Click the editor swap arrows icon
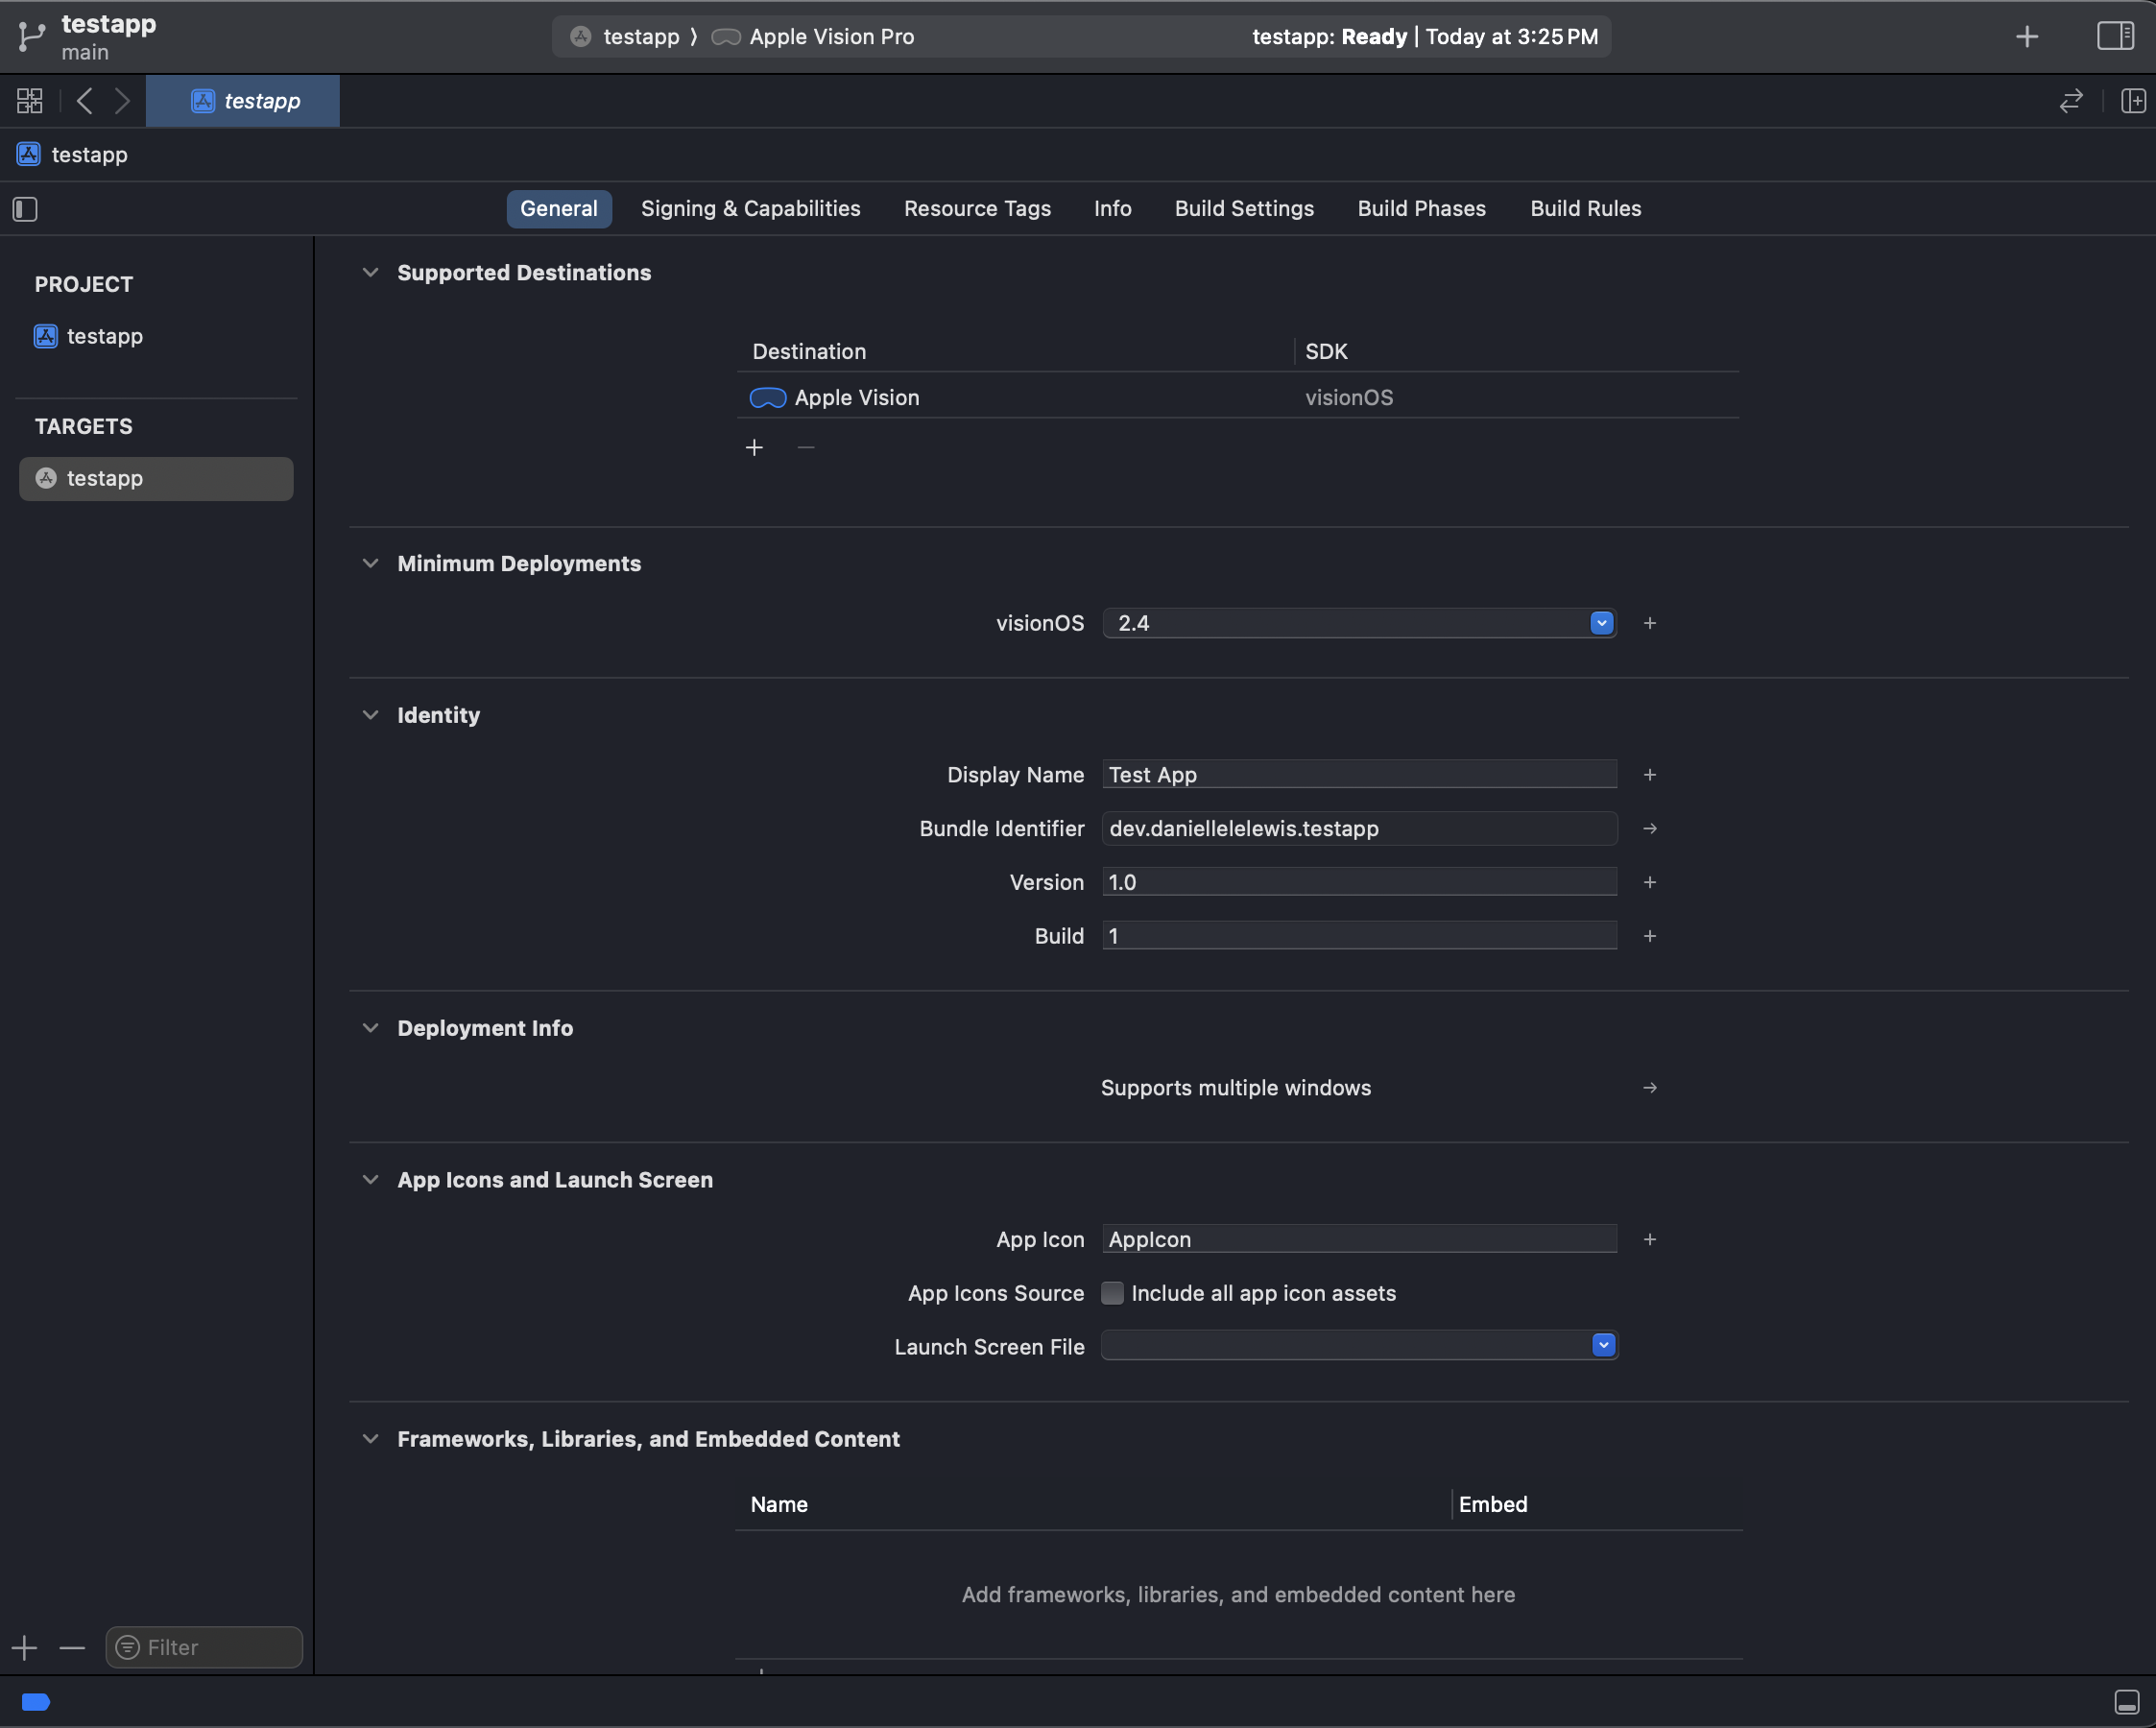The image size is (2156, 1728). tap(2071, 101)
